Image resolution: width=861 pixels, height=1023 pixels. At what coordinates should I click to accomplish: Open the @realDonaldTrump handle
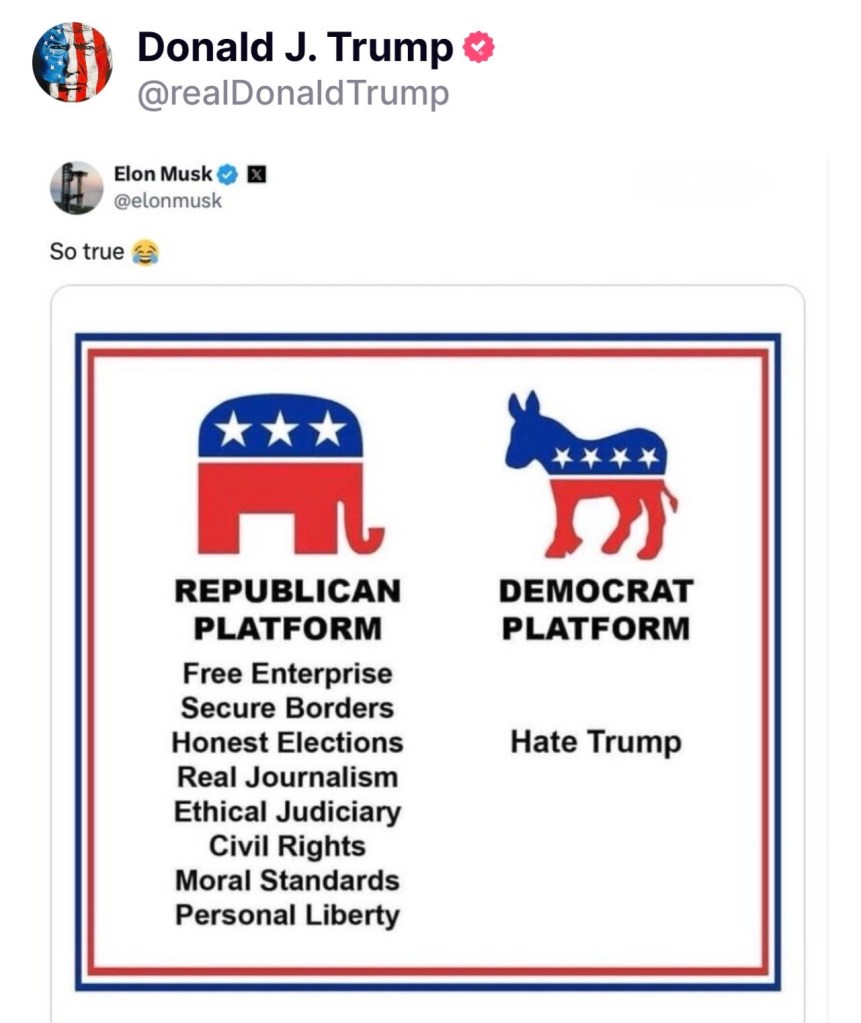point(292,94)
